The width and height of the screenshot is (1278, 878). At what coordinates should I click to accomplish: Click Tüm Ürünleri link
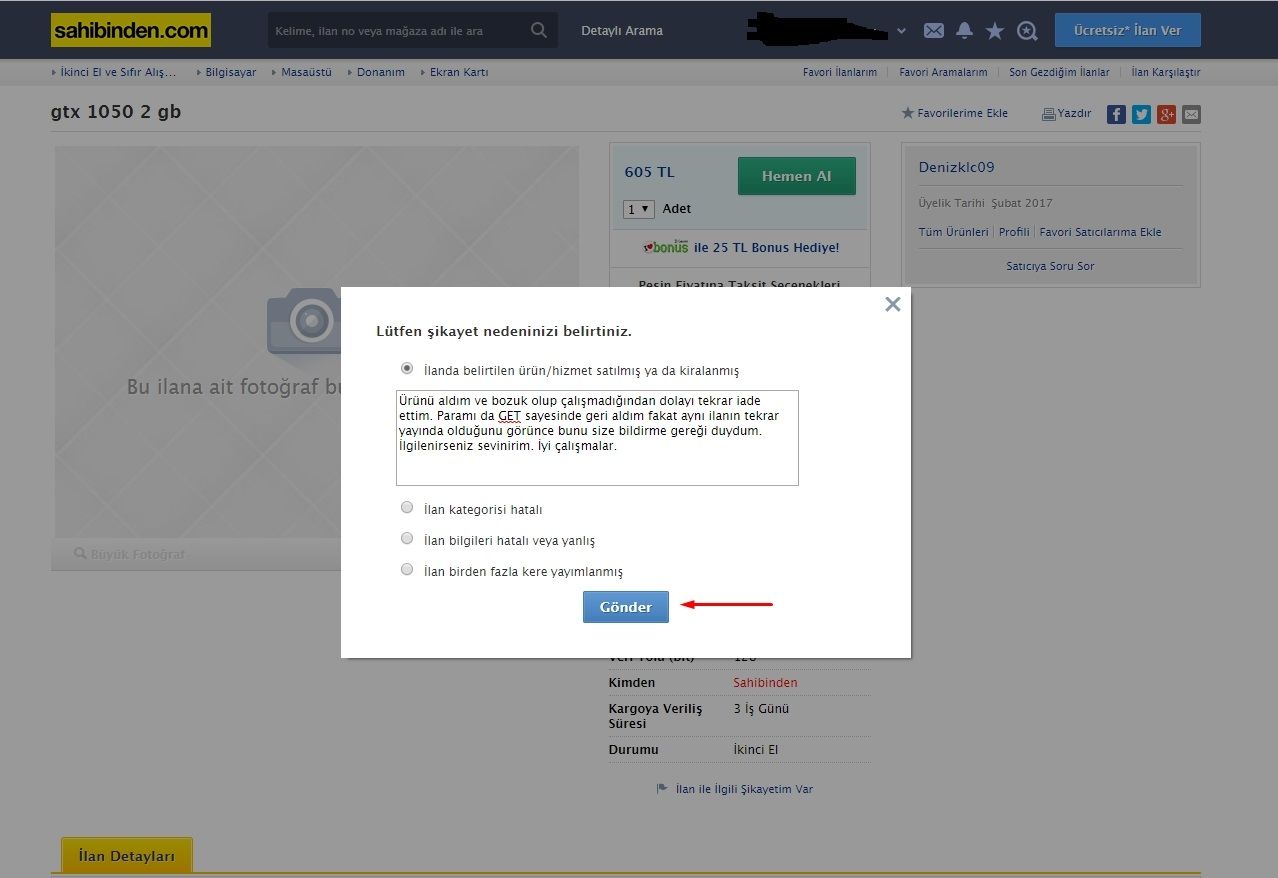click(x=954, y=232)
